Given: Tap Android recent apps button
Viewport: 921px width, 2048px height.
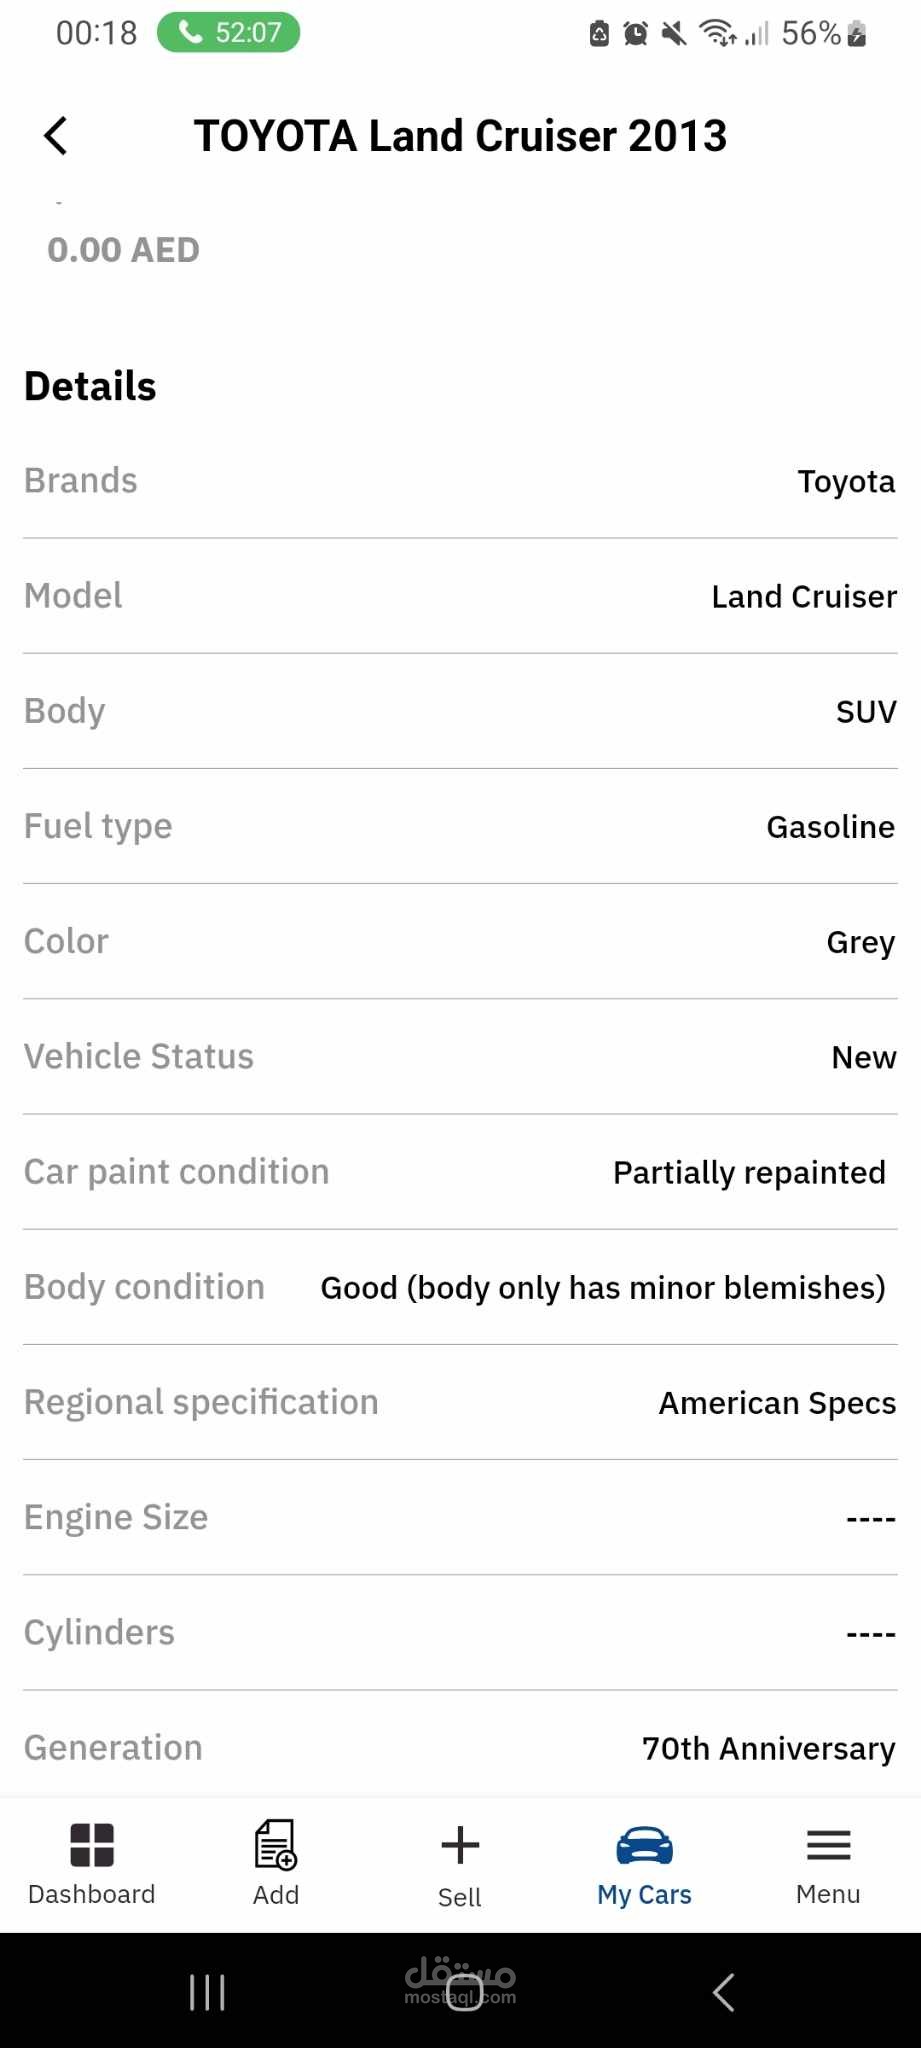Looking at the screenshot, I should tap(207, 1992).
